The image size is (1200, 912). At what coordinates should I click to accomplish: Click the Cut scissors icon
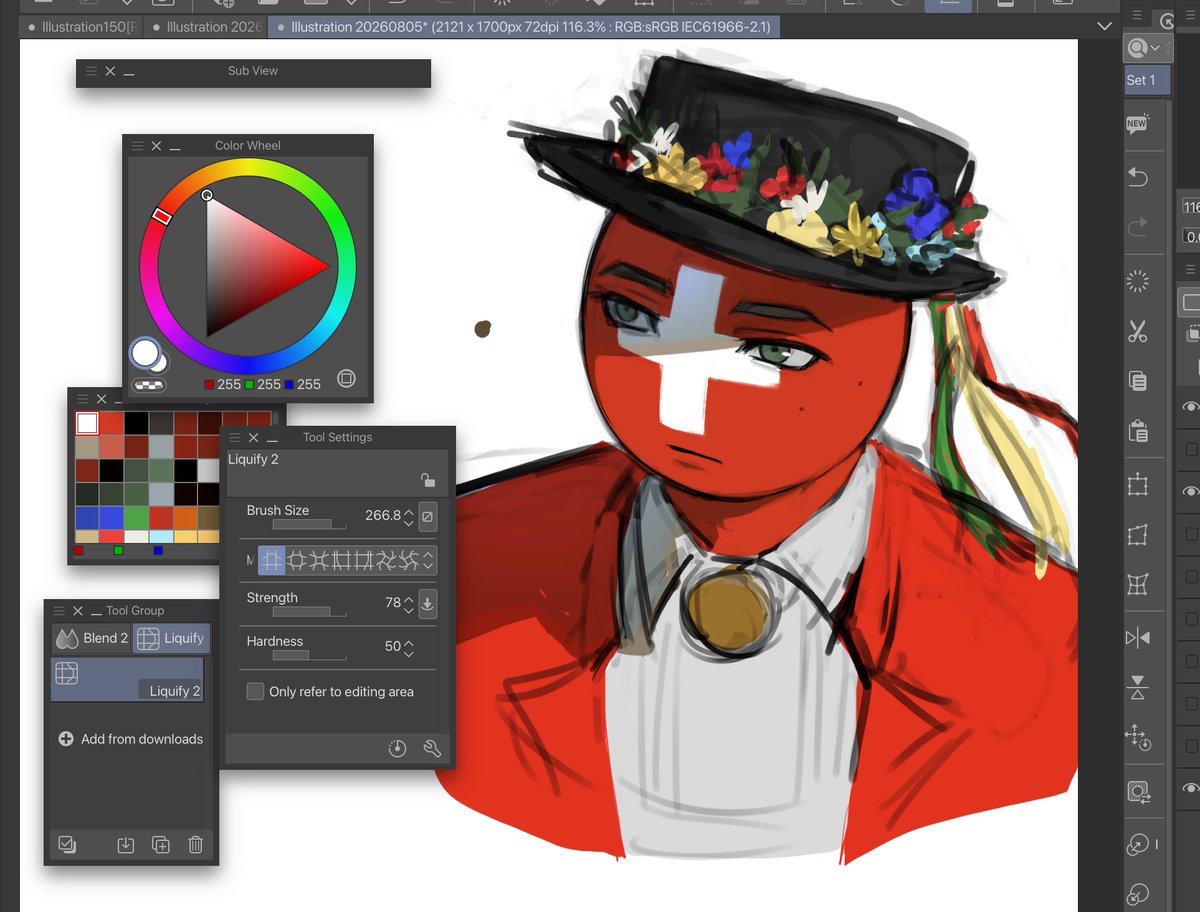point(1137,332)
